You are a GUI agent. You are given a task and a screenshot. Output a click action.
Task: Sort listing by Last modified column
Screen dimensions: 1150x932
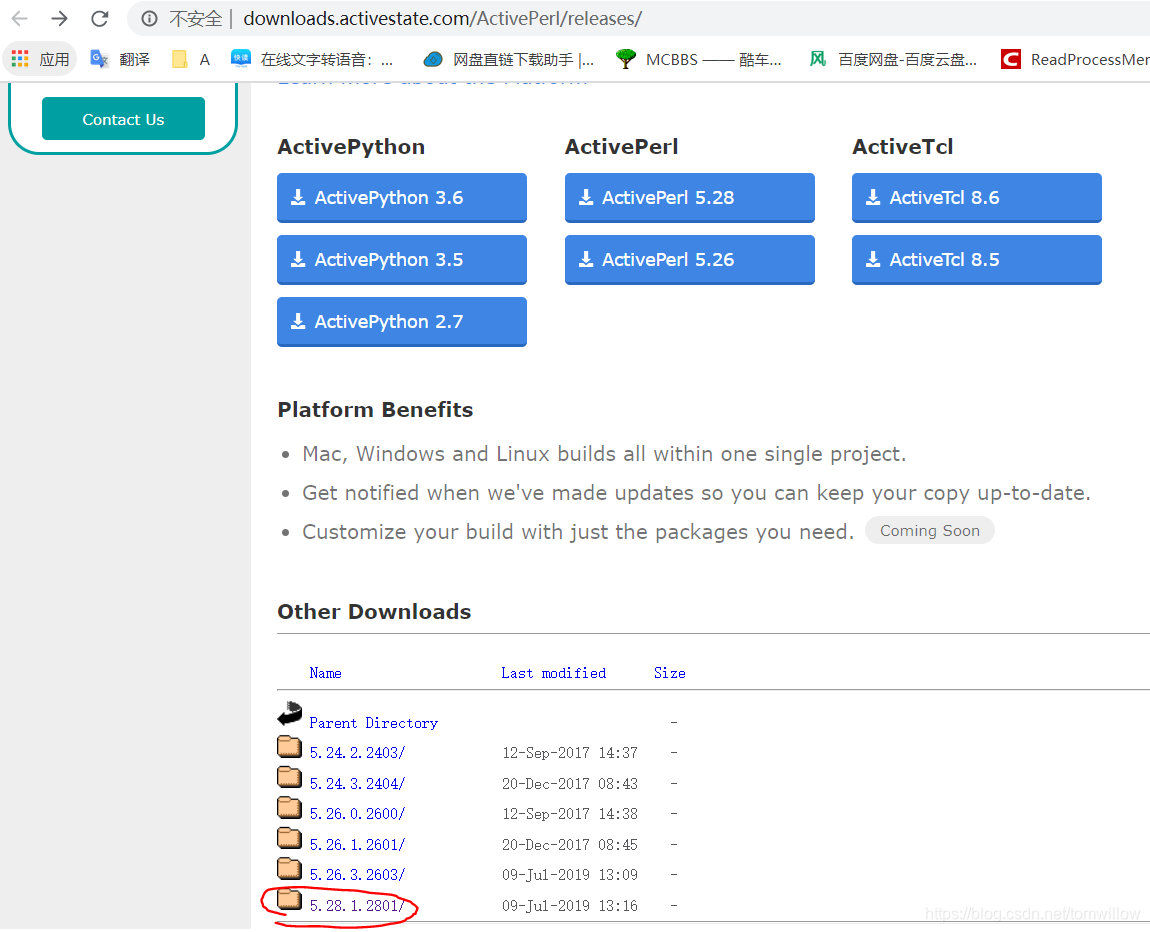554,673
